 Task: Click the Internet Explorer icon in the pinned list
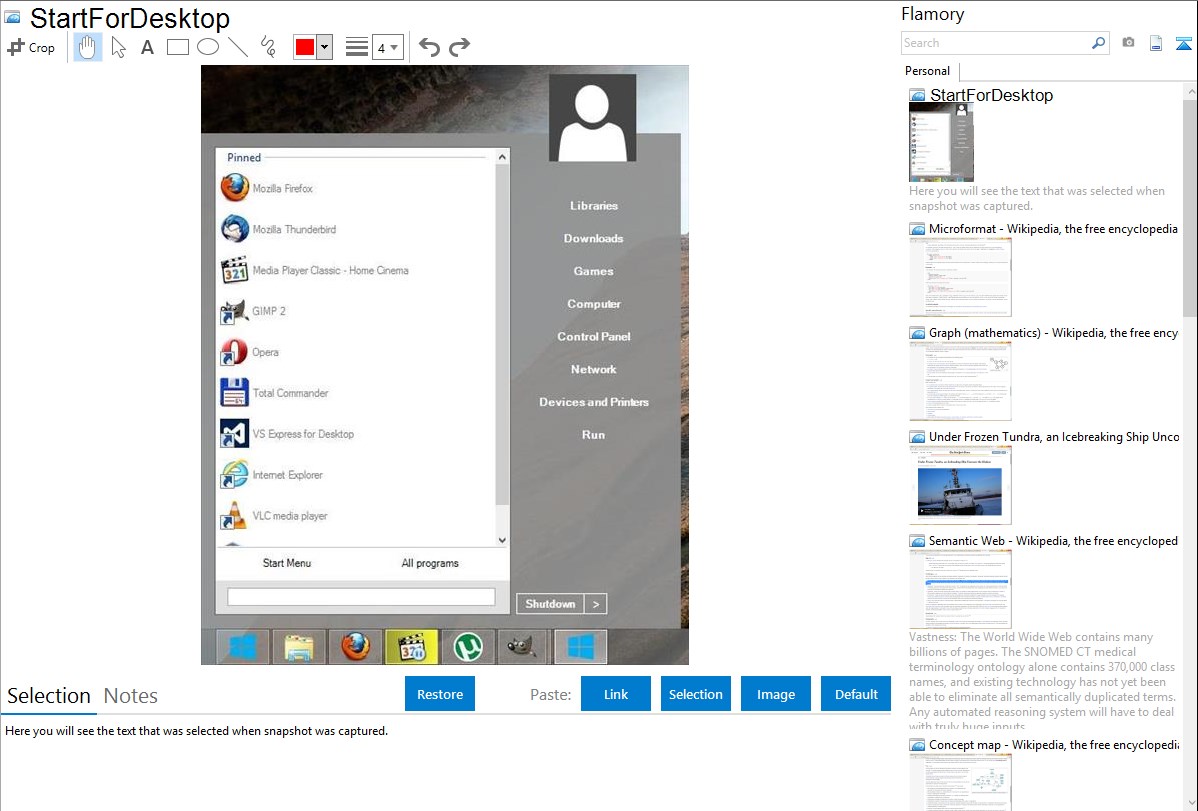point(234,474)
